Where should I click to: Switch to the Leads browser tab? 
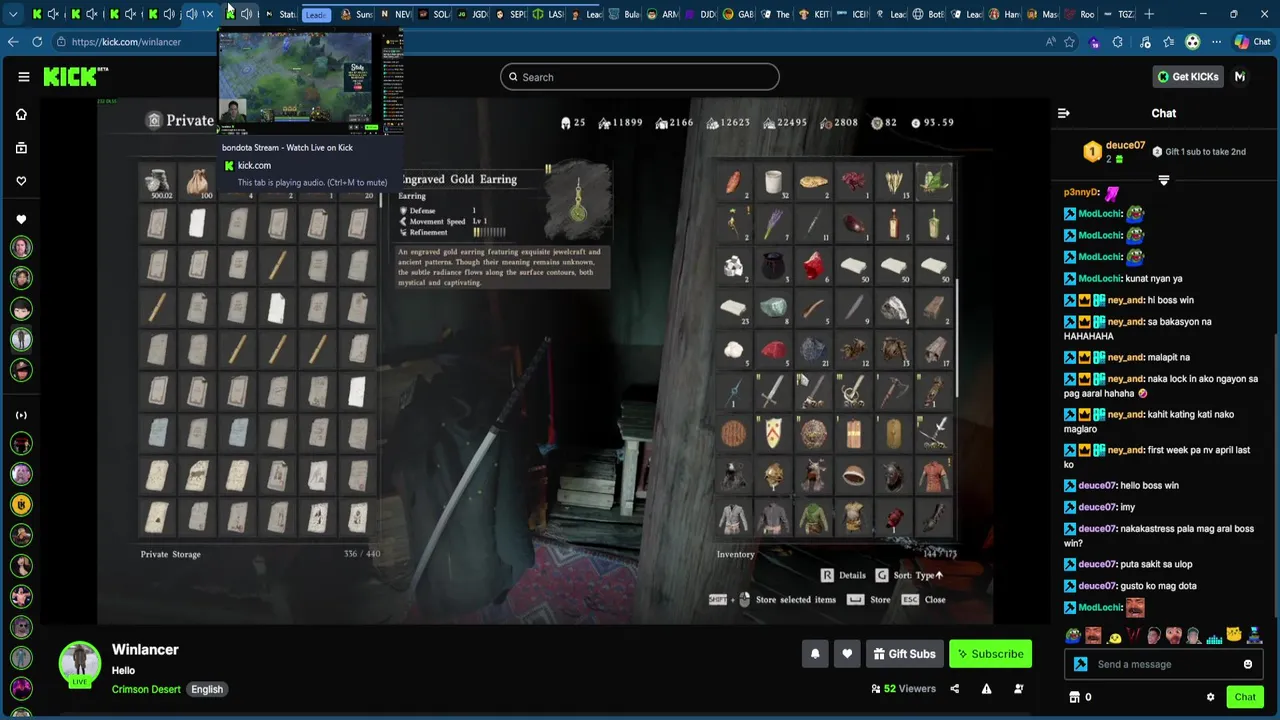coord(316,14)
